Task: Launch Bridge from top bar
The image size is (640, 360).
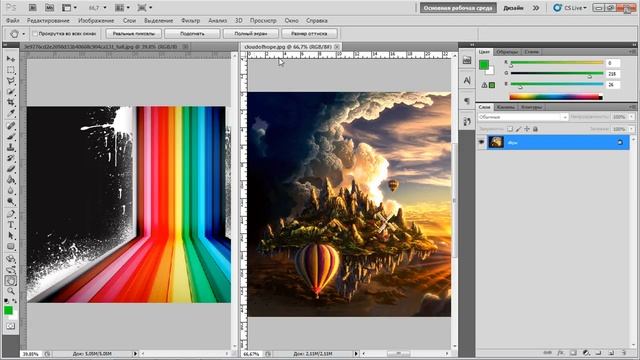Action: [33, 8]
